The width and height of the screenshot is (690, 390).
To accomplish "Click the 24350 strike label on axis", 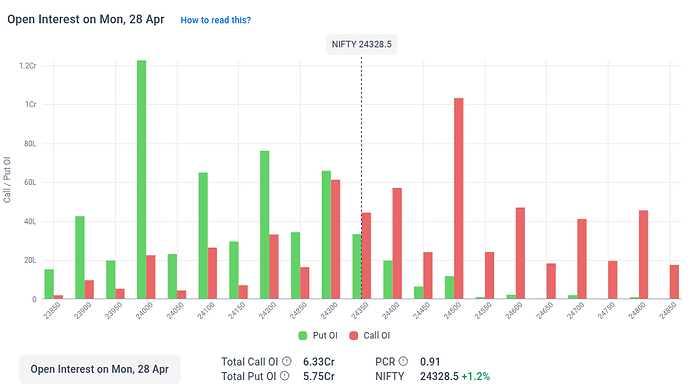I will 360,311.
